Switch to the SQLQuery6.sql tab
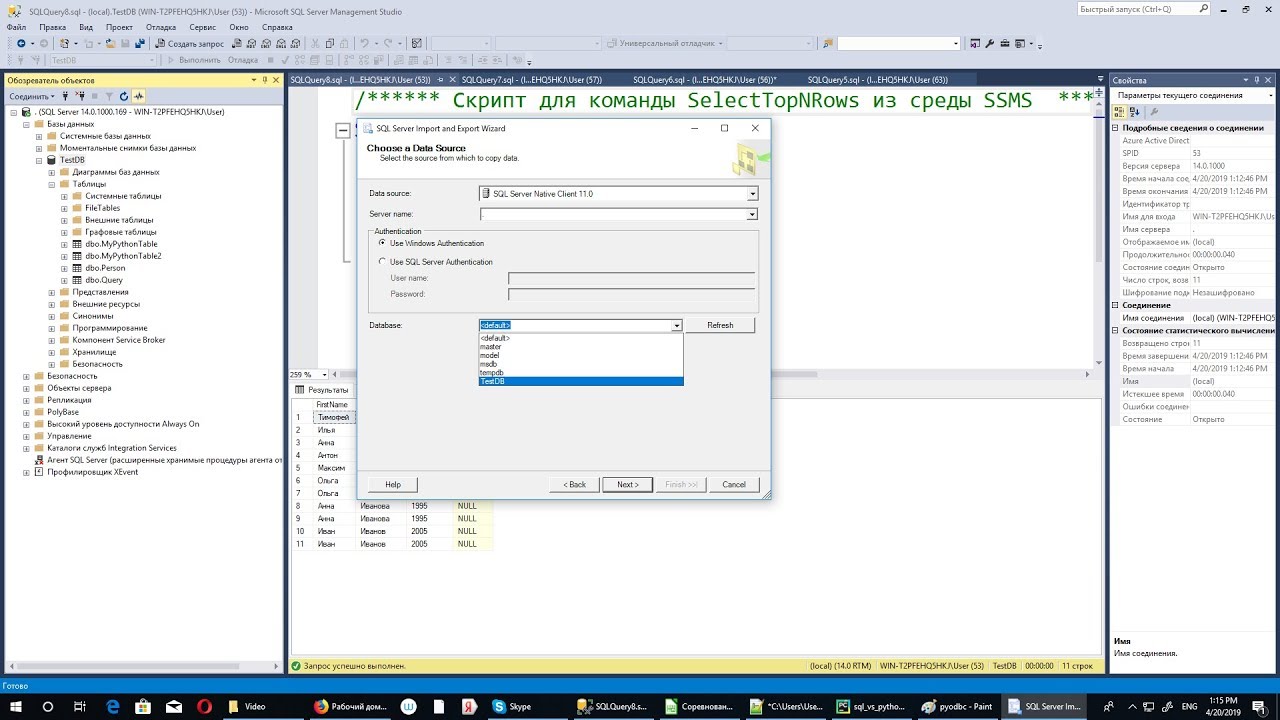The width and height of the screenshot is (1280, 720). click(x=705, y=80)
